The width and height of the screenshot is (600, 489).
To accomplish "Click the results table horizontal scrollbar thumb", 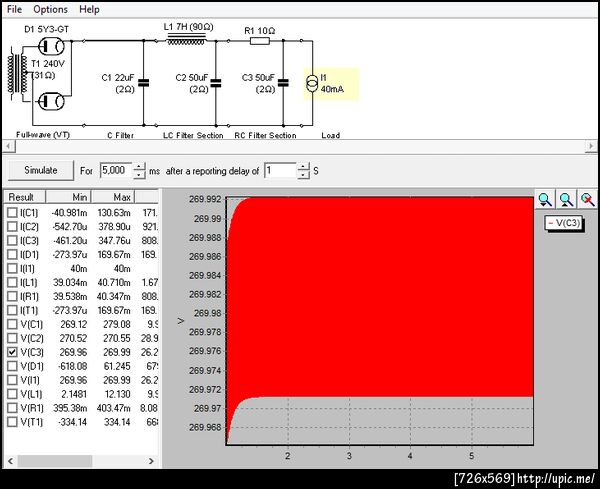I will click(x=55, y=461).
